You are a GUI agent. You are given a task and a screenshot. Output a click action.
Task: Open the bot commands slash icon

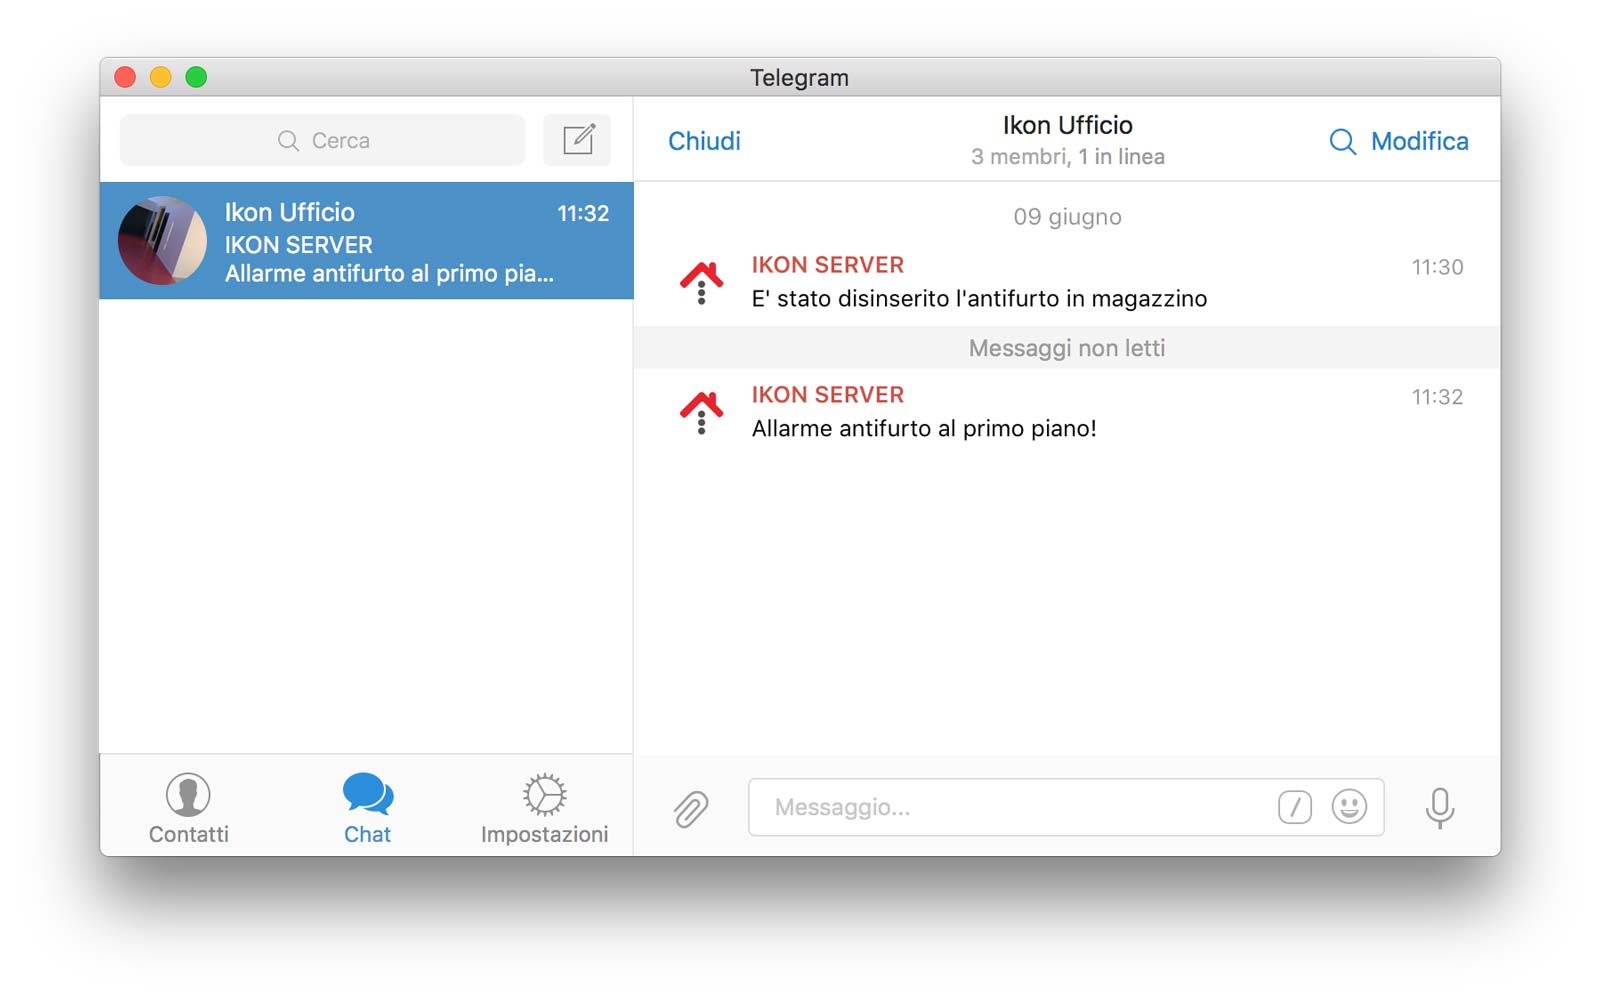click(1295, 807)
